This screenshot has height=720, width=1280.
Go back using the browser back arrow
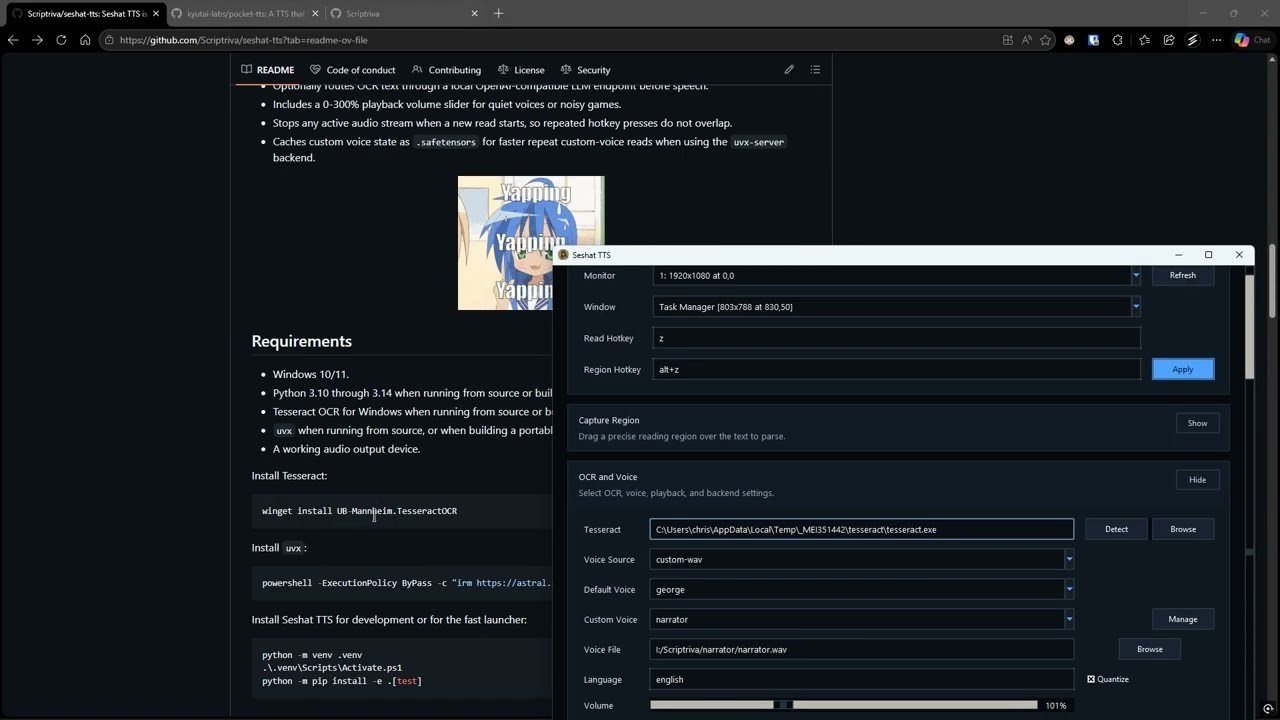13,40
